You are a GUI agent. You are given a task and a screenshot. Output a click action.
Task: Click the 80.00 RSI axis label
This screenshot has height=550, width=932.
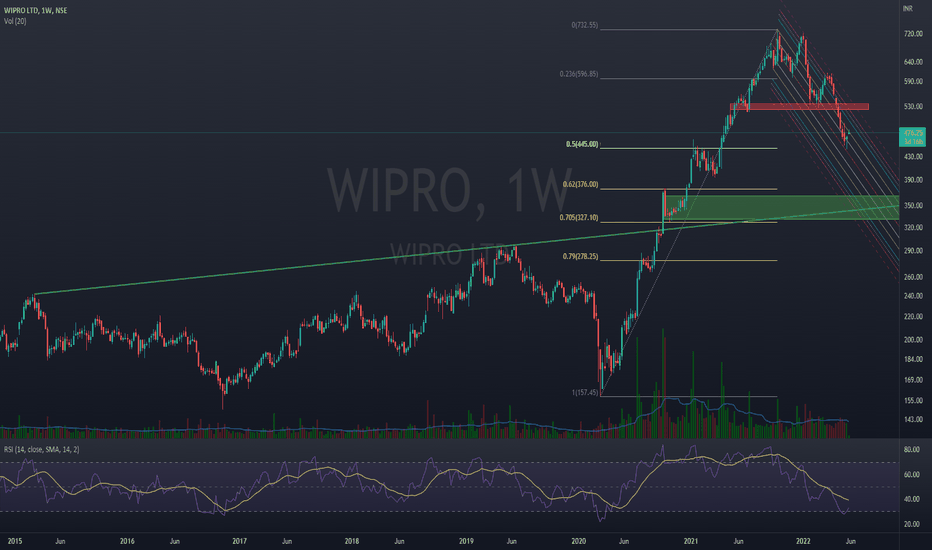[912, 450]
